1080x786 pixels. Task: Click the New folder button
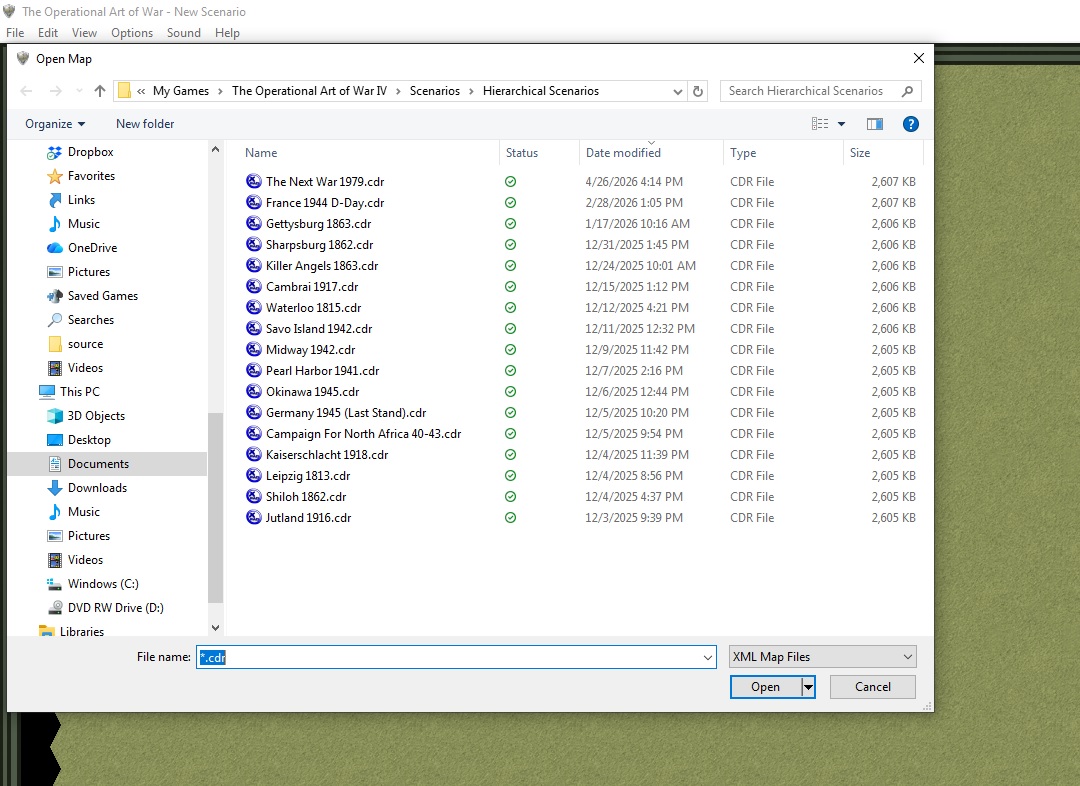click(x=145, y=124)
